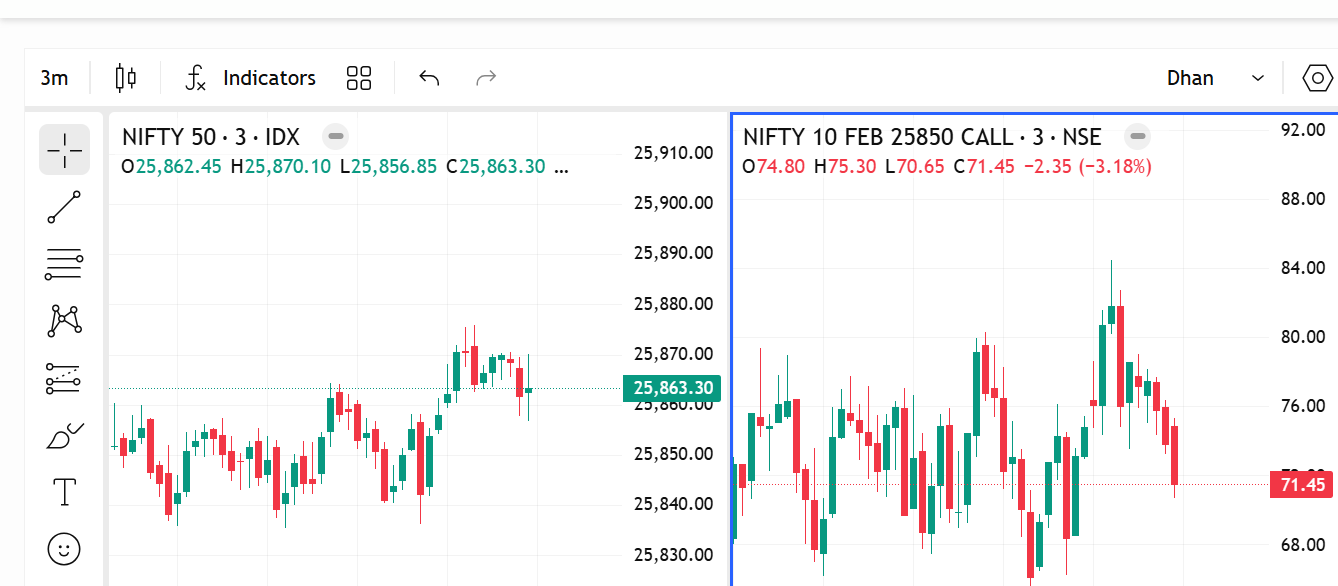The height and width of the screenshot is (586, 1338).
Task: Open the 3m time interval selector
Action: (x=54, y=78)
